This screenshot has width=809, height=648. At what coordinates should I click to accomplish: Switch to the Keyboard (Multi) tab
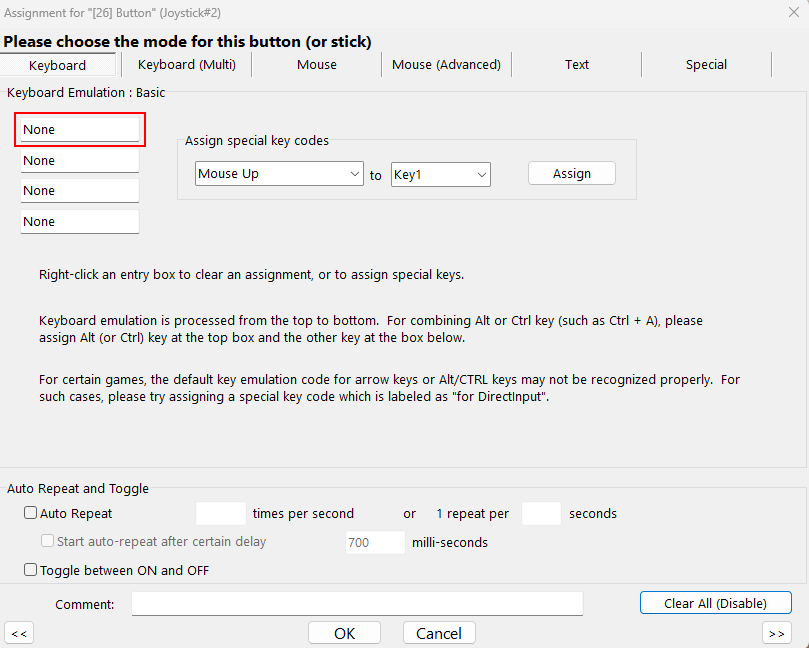pos(187,64)
